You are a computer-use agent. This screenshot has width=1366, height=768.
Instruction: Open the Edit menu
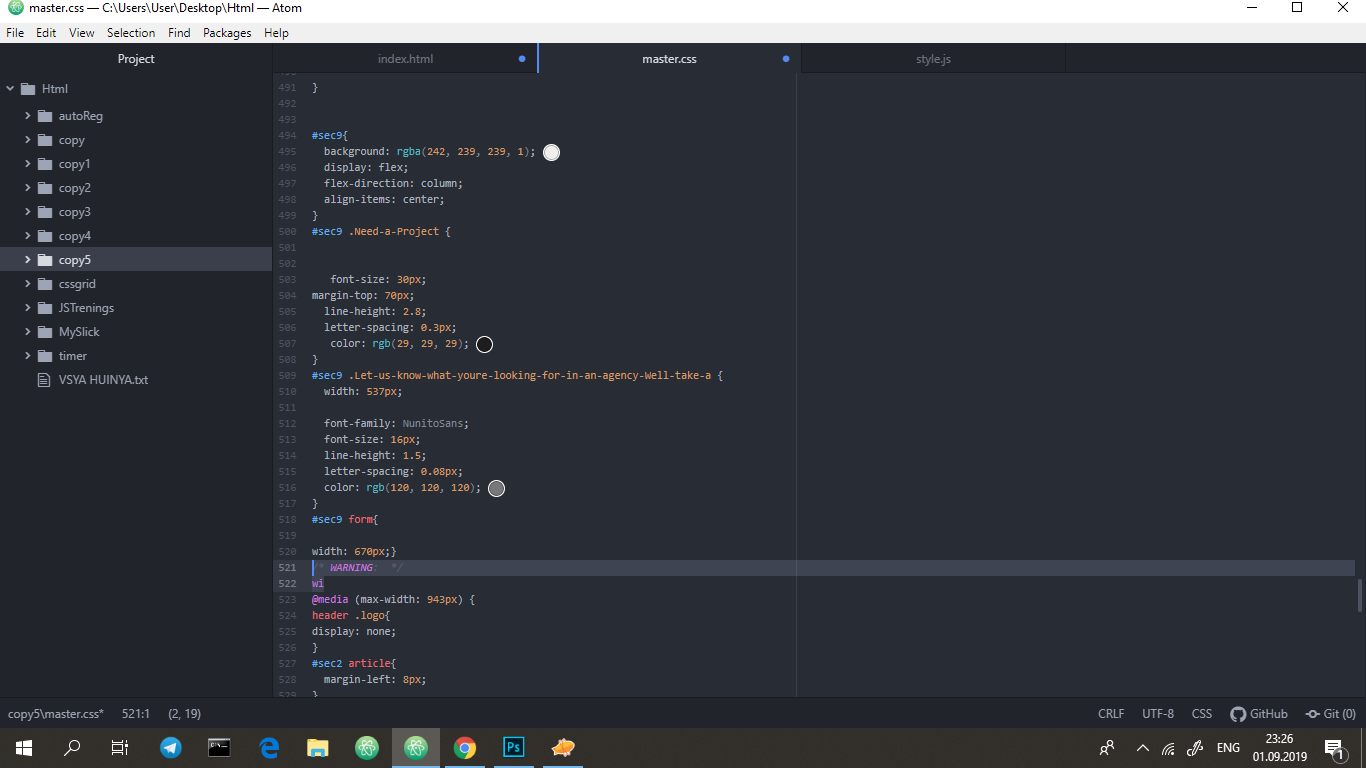(46, 33)
